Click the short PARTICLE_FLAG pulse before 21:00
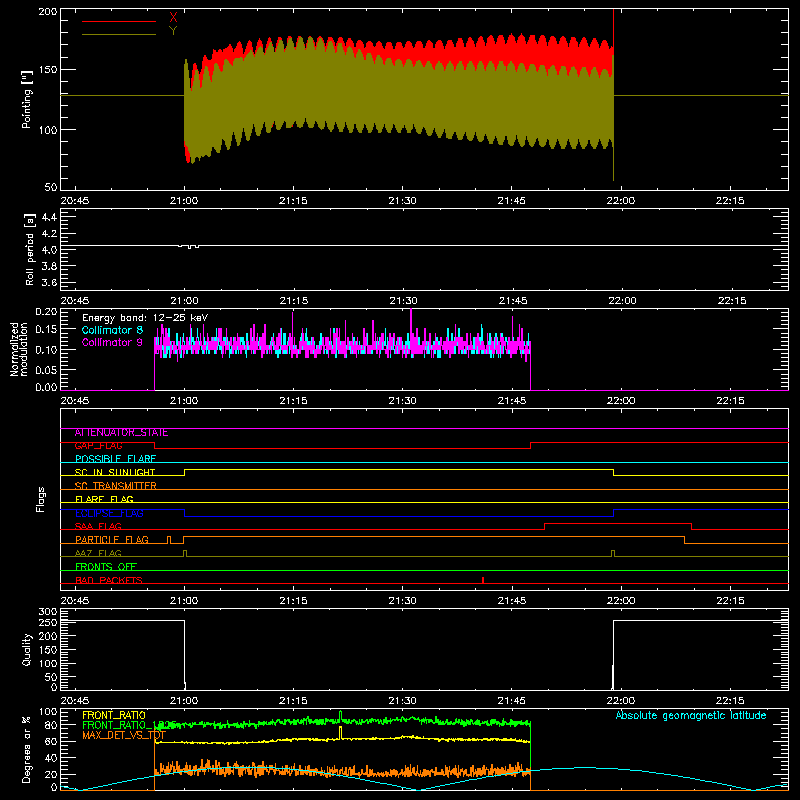The width and height of the screenshot is (800, 800). 169,540
